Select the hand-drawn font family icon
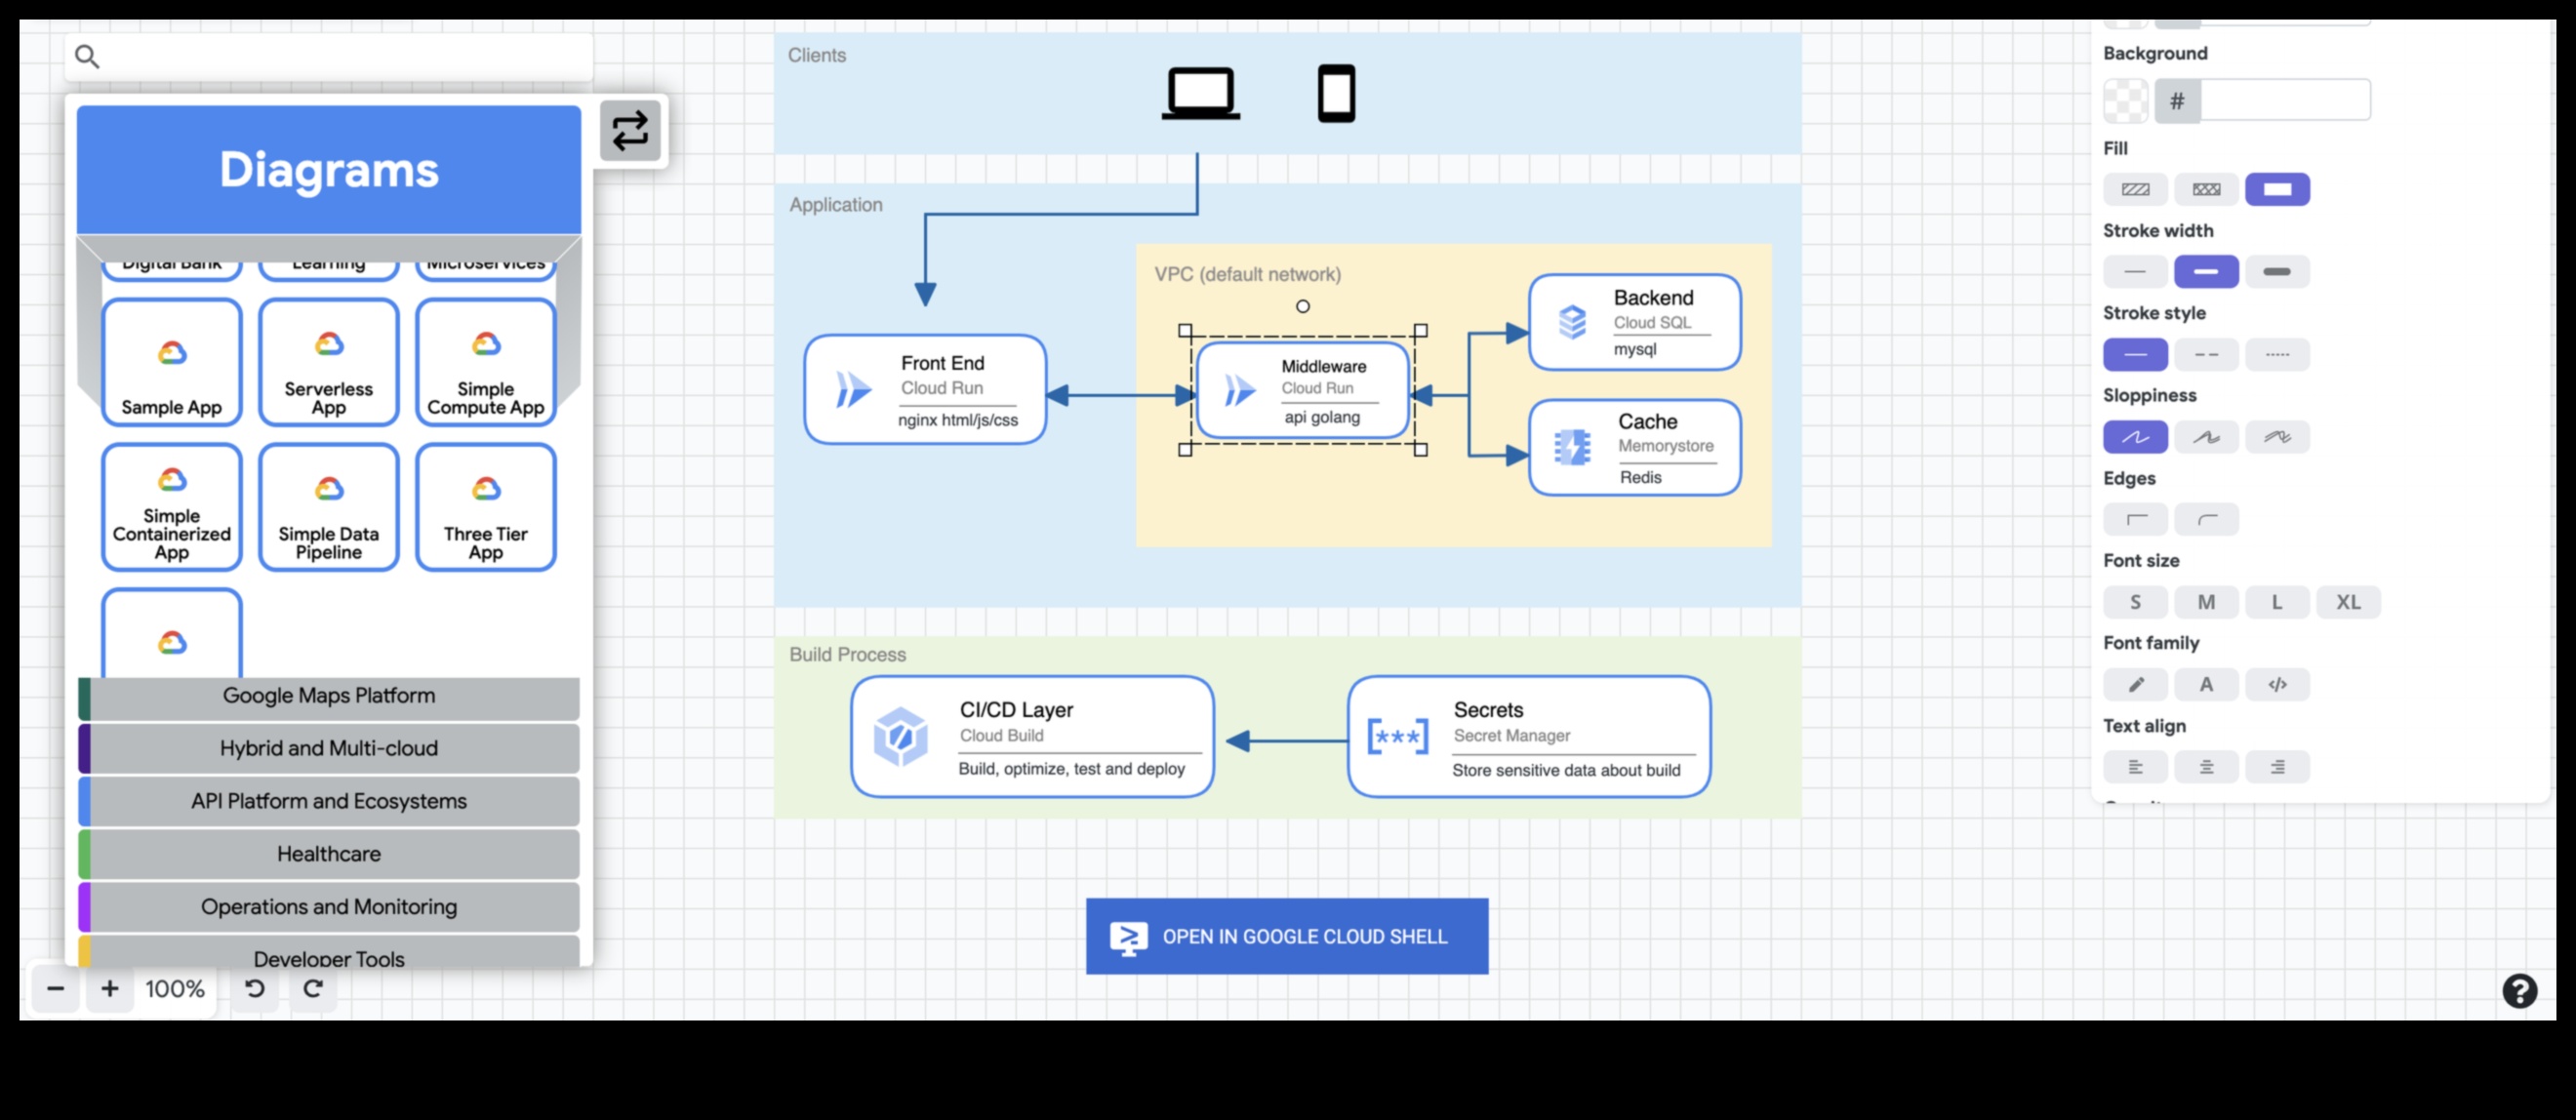 point(2135,684)
